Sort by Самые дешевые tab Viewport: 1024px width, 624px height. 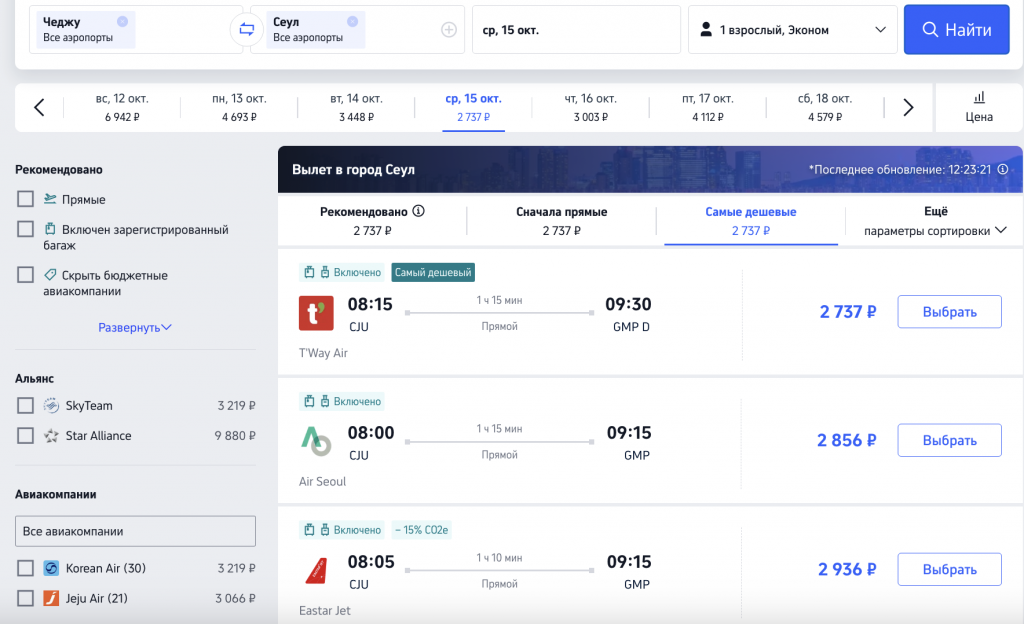pos(751,221)
